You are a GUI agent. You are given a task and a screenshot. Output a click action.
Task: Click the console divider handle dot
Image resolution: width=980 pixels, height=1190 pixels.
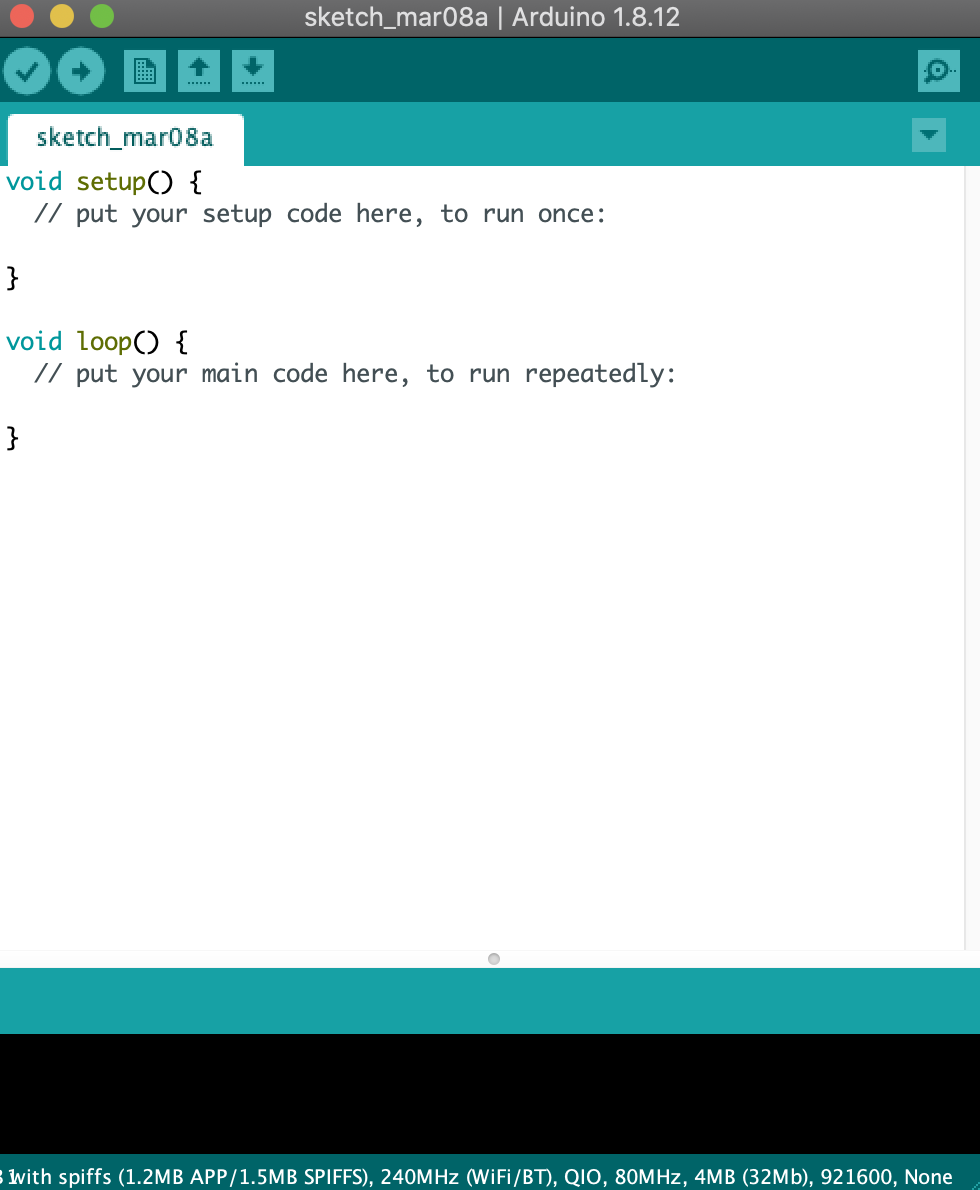(493, 959)
